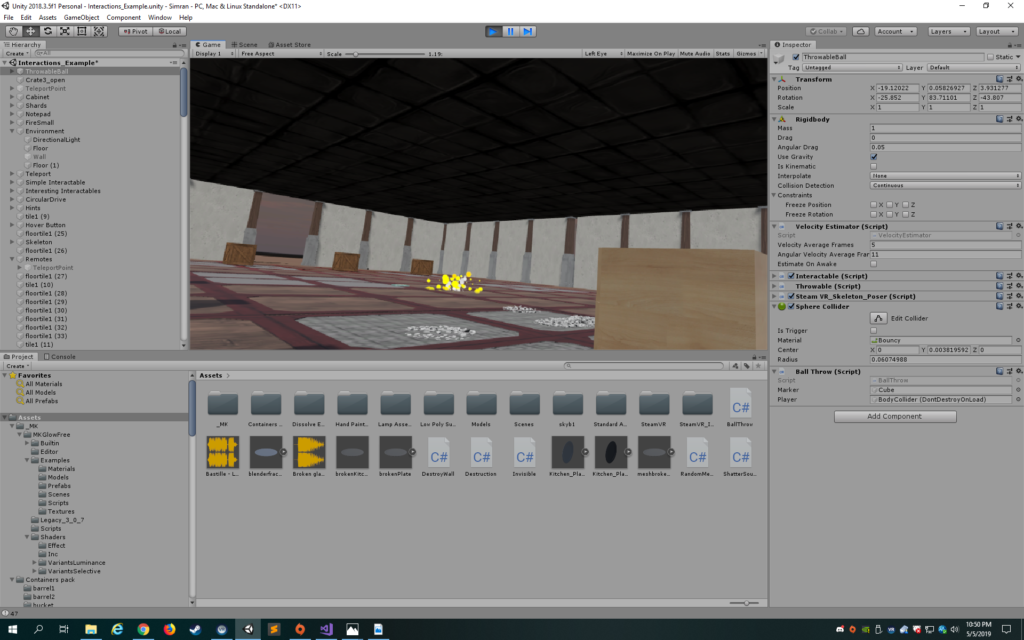Expand the Throwable (Script) component

[x=775, y=287]
